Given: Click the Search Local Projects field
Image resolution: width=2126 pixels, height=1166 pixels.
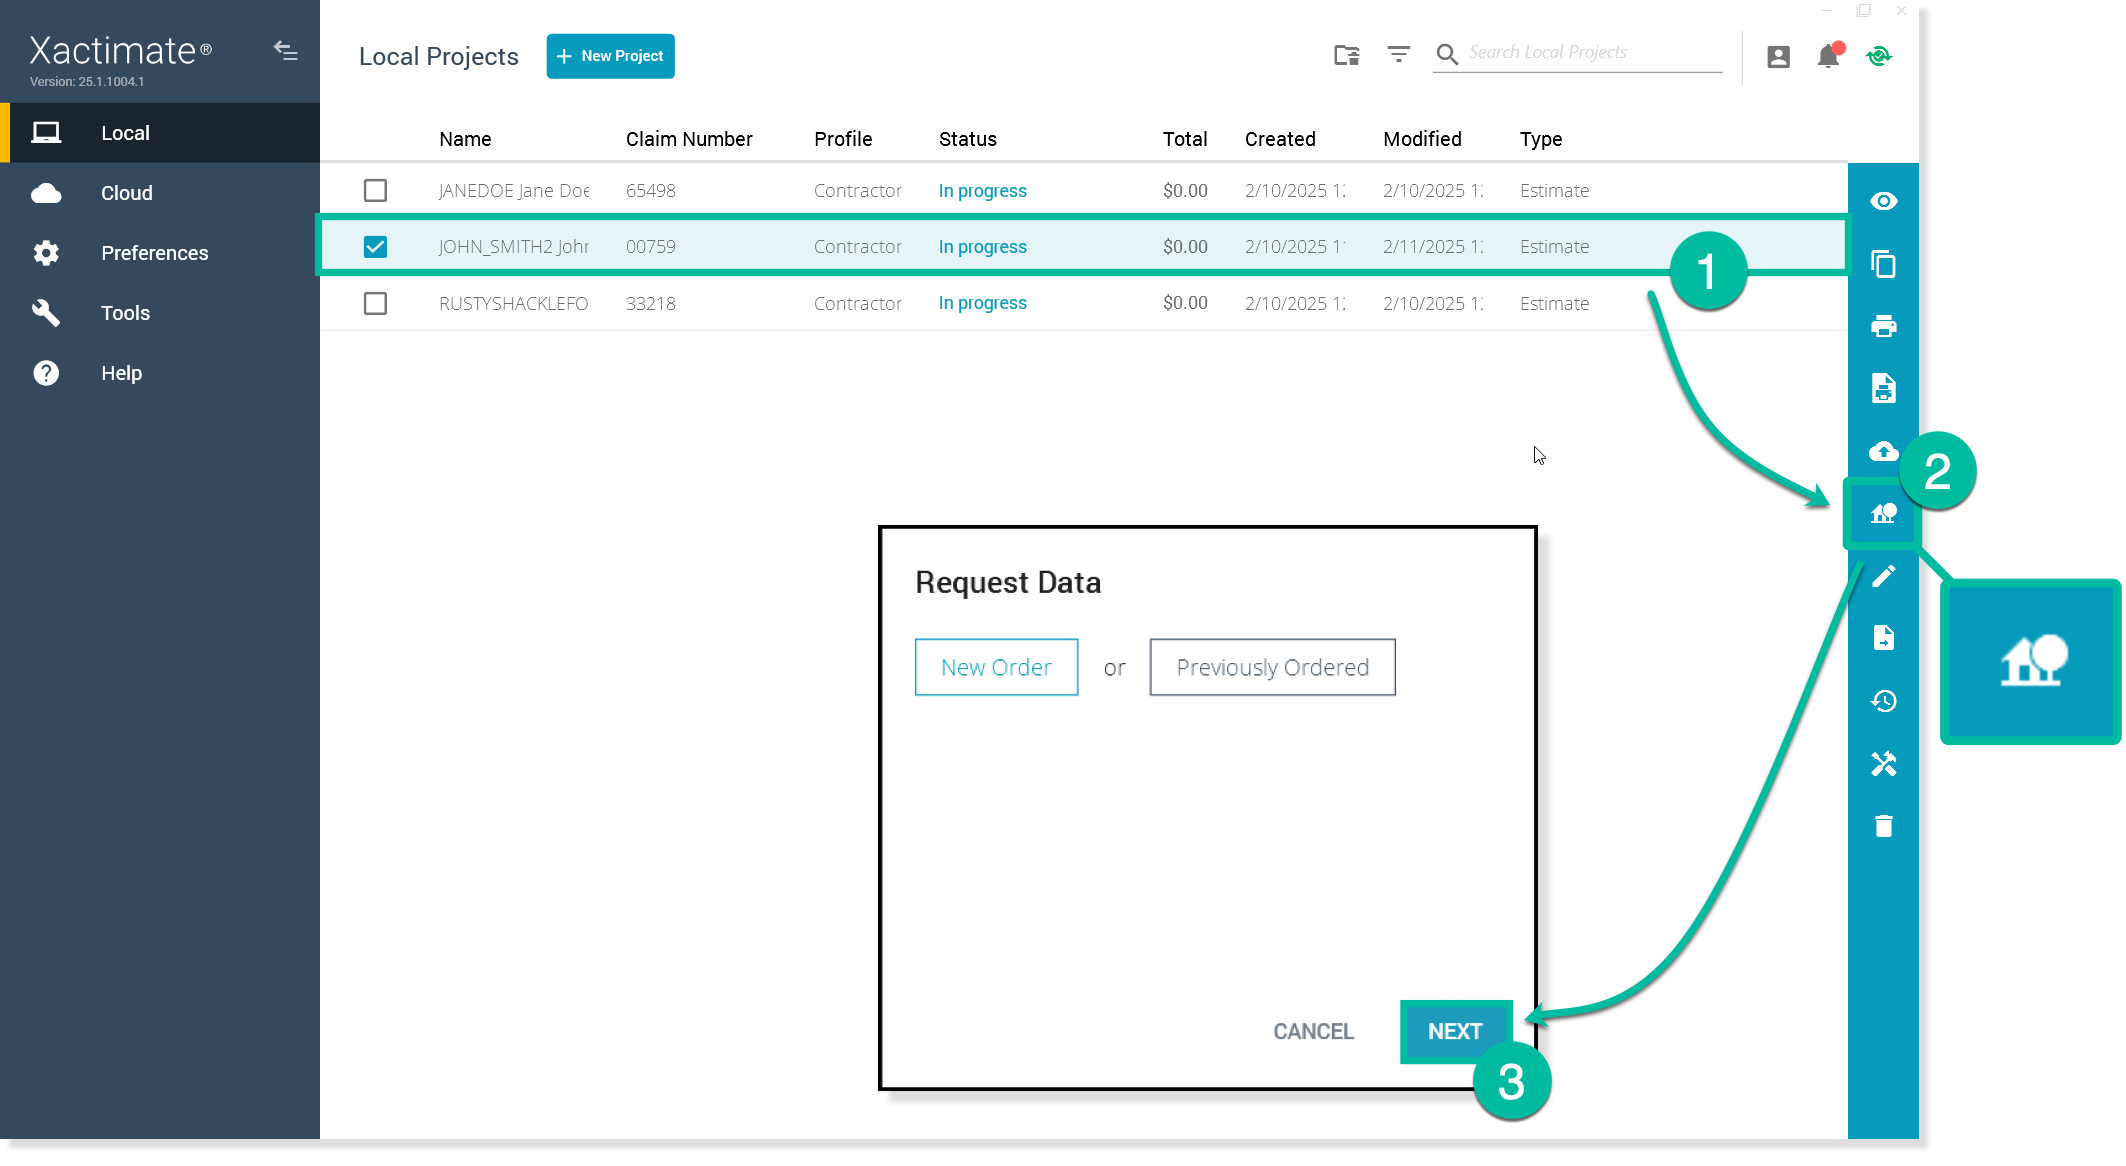Looking at the screenshot, I should 1590,53.
